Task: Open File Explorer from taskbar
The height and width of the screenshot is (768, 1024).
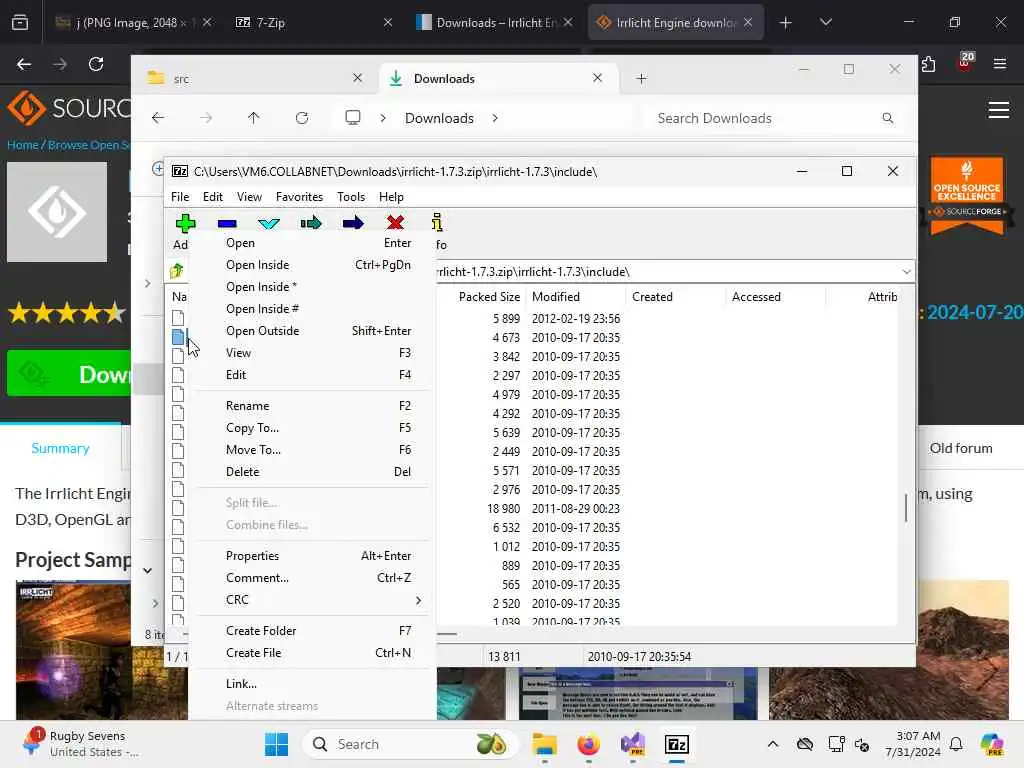Action: [544, 744]
